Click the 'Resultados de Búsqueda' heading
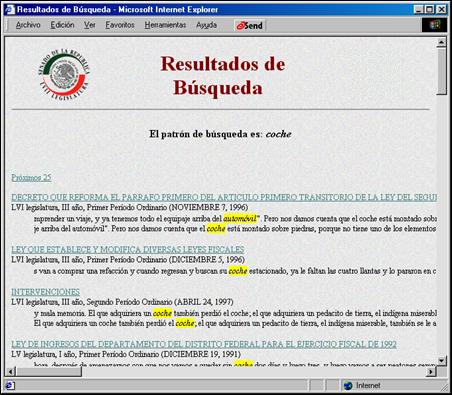 (x=222, y=76)
